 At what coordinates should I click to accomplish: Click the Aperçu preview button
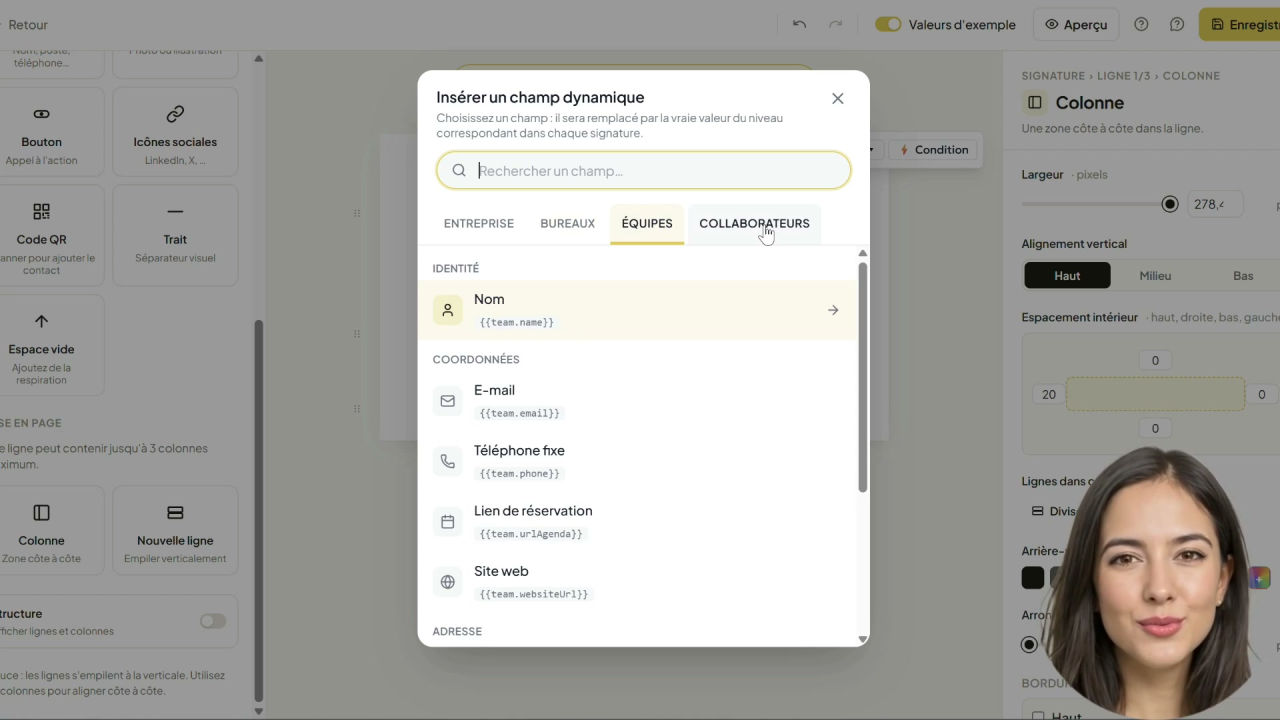coord(1076,24)
